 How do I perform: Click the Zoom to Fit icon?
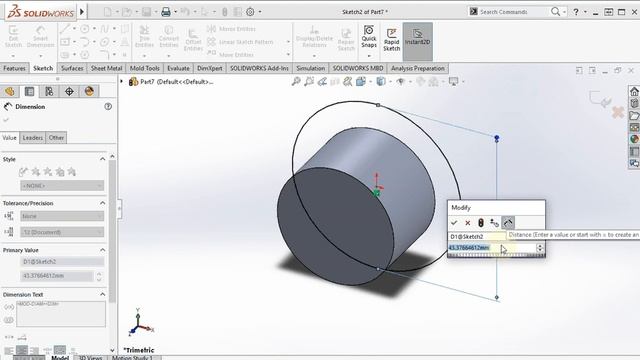296,82
